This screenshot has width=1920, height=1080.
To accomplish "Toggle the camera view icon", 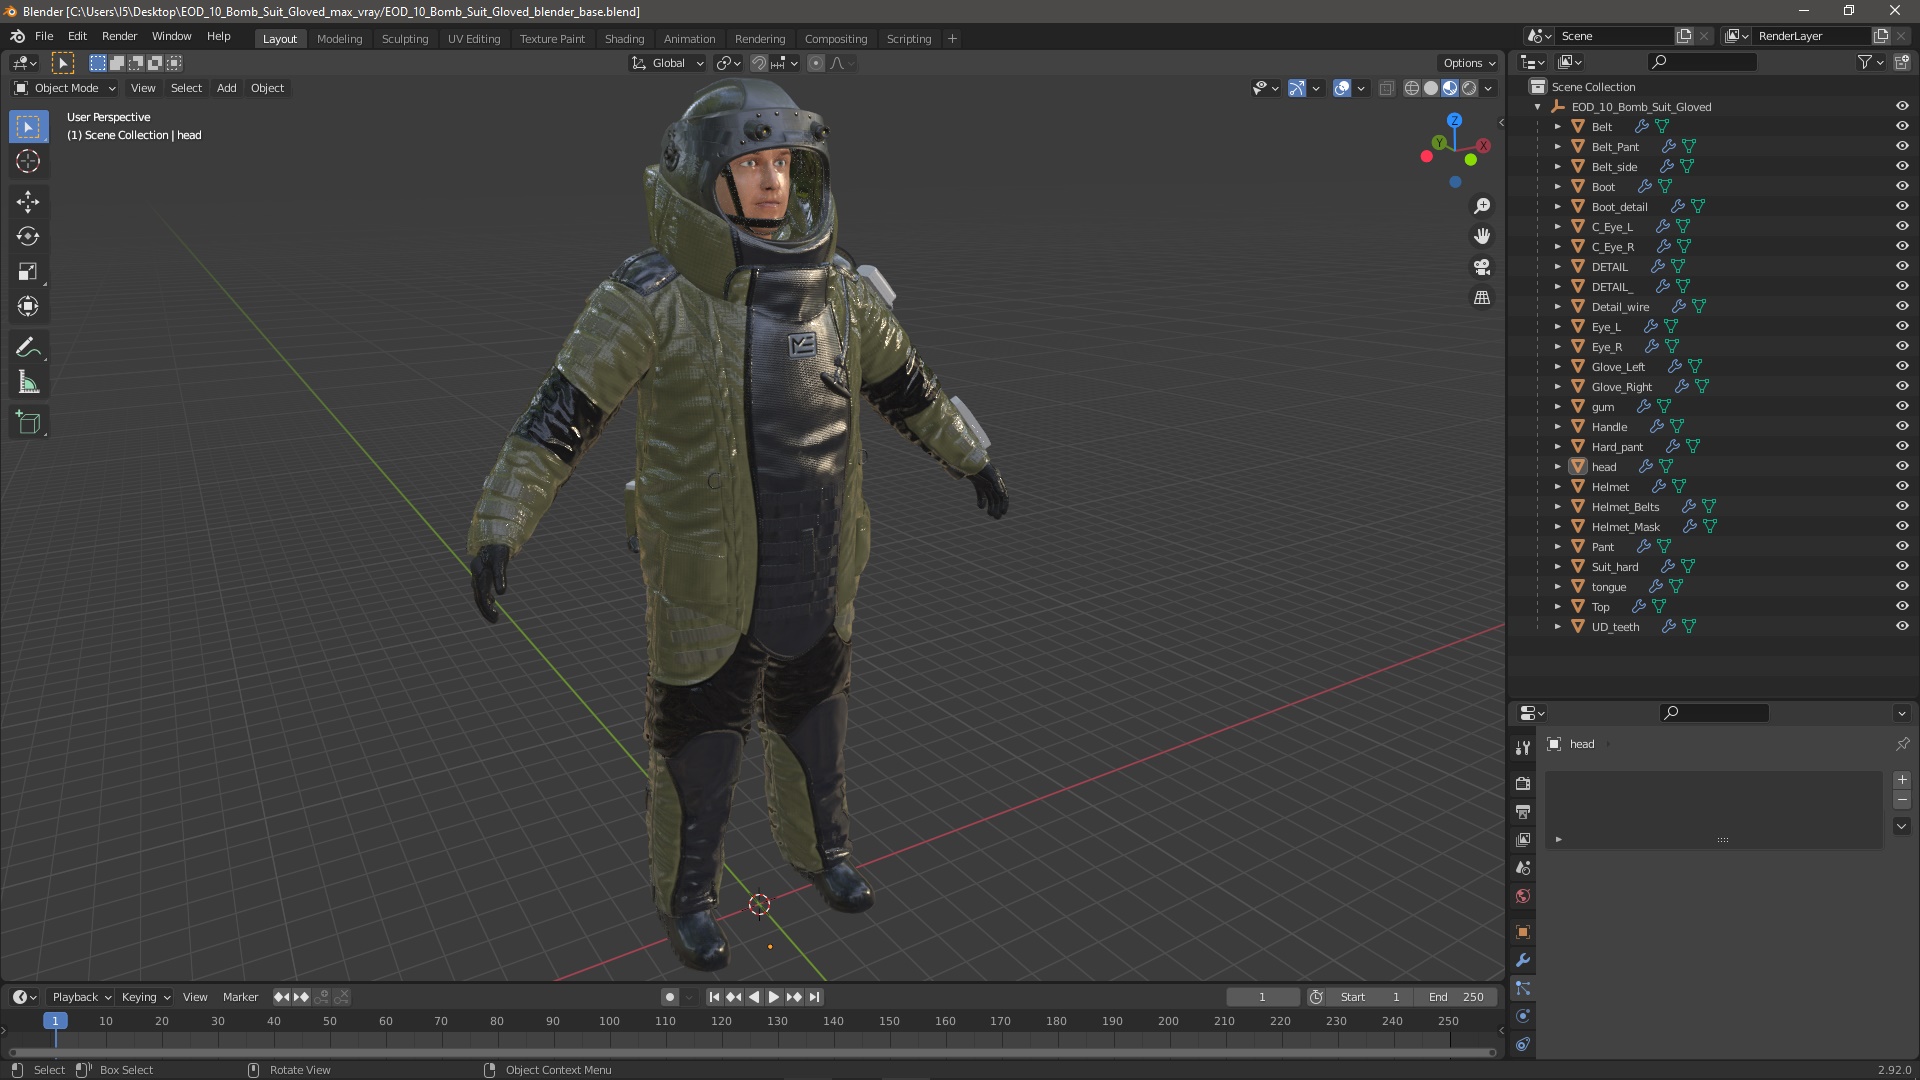I will coord(1482,267).
